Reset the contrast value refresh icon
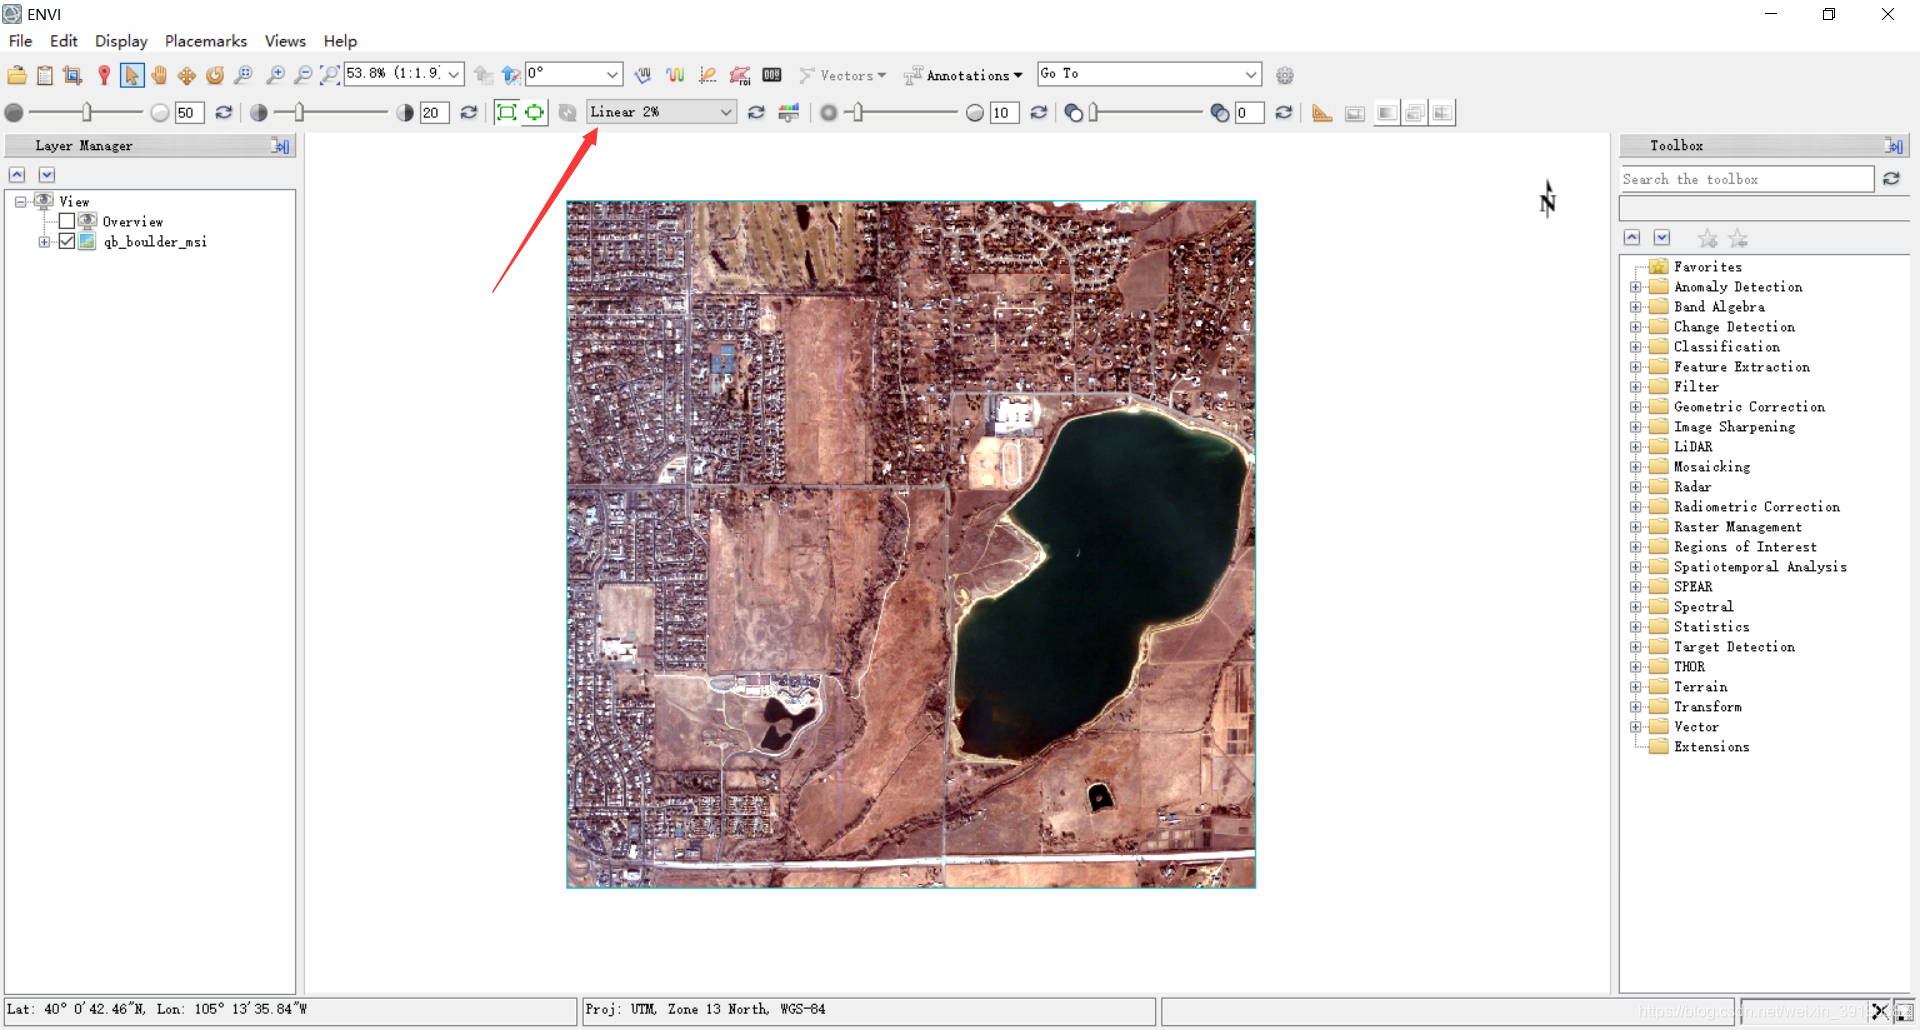The height and width of the screenshot is (1030, 1920). [x=468, y=112]
